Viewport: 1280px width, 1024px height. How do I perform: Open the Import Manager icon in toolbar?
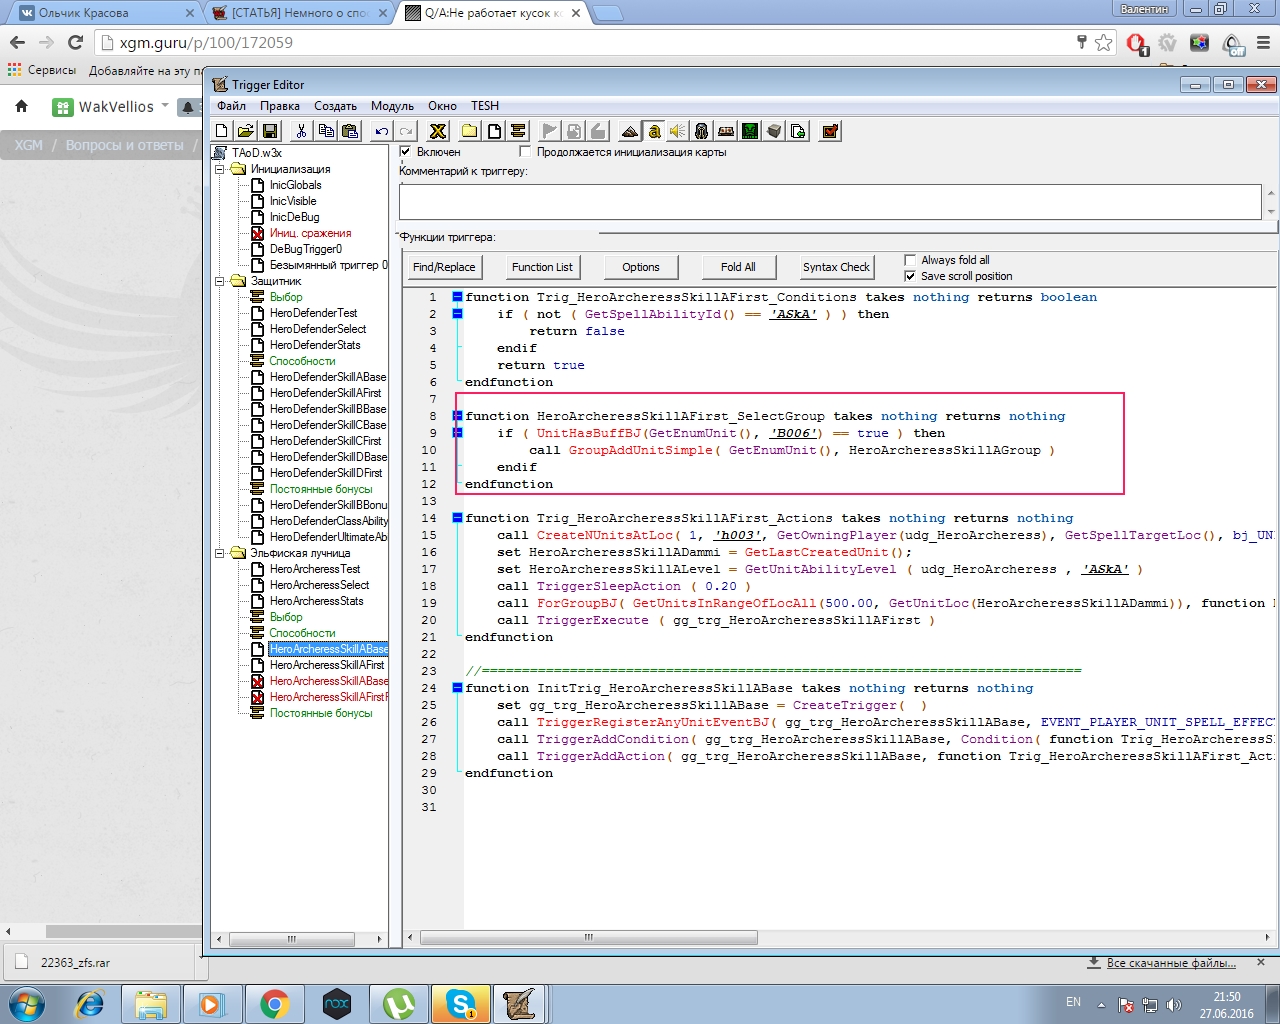click(798, 131)
